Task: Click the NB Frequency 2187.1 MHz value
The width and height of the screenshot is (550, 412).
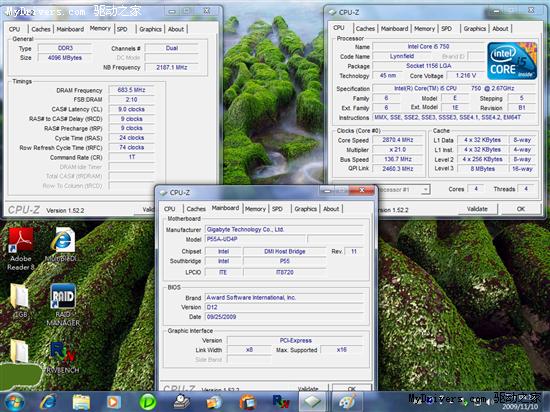Action: tap(172, 67)
